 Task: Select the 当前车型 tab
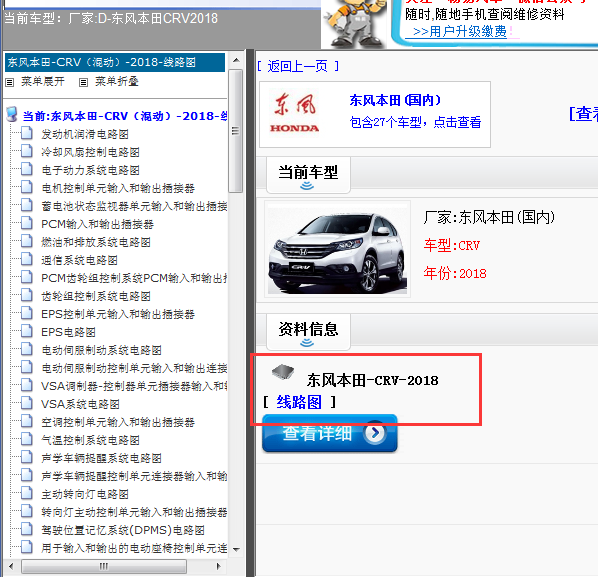[308, 175]
